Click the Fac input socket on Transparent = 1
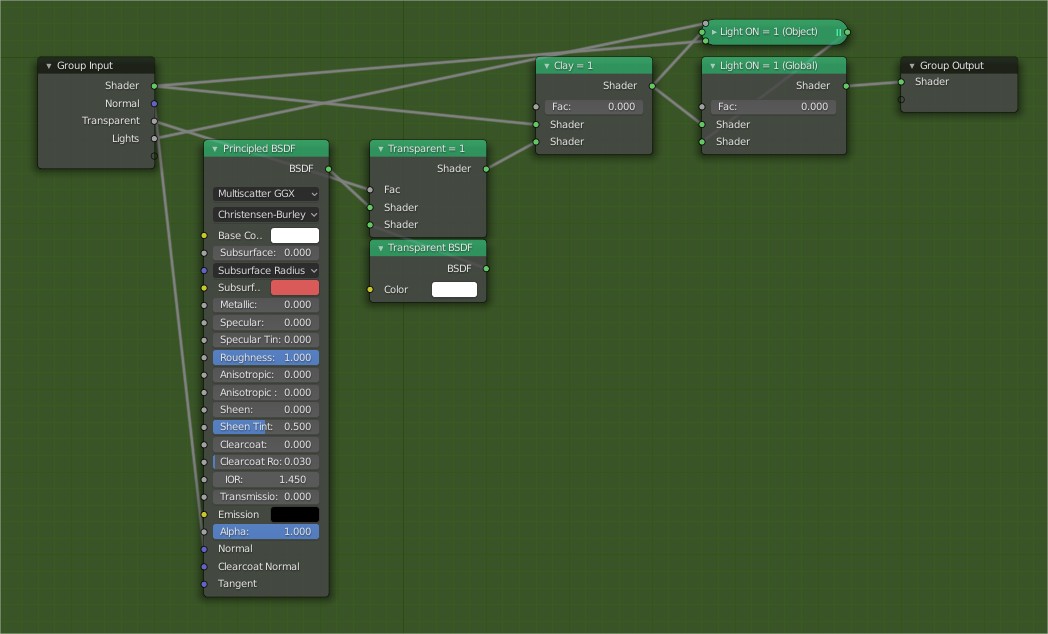 370,189
